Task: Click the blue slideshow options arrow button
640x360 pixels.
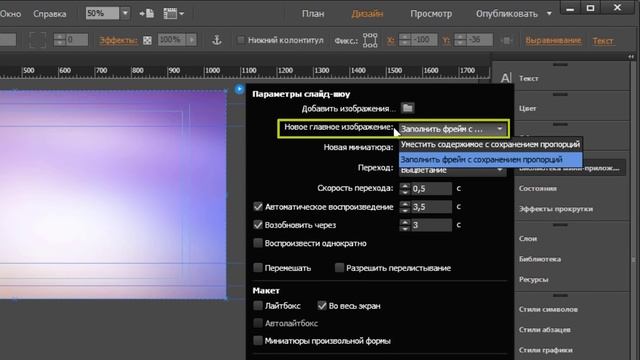Action: tap(240, 89)
